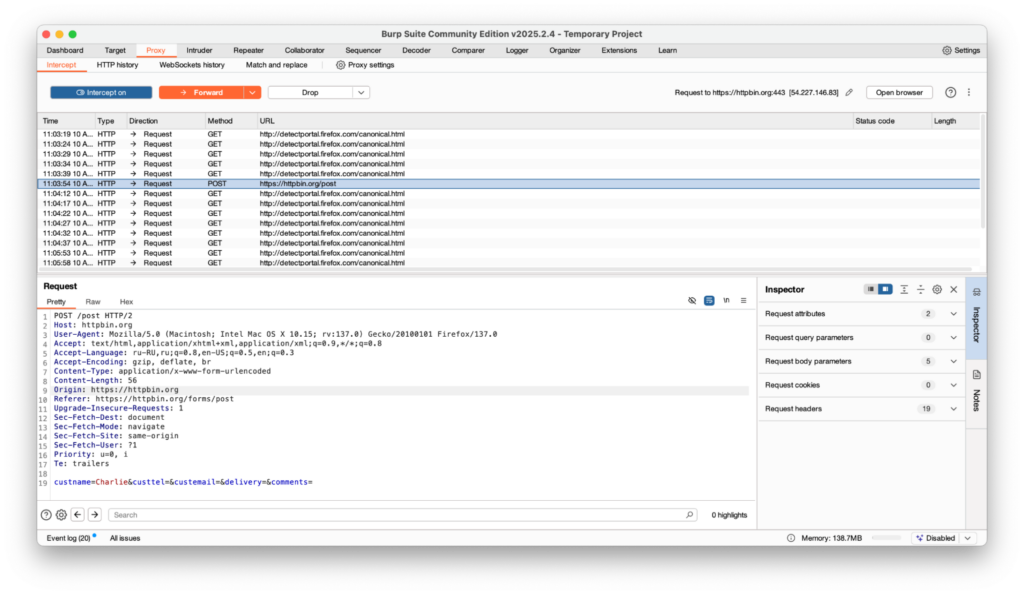
Task: Toggle the \n newline characters icon in Request editor
Action: point(725,300)
